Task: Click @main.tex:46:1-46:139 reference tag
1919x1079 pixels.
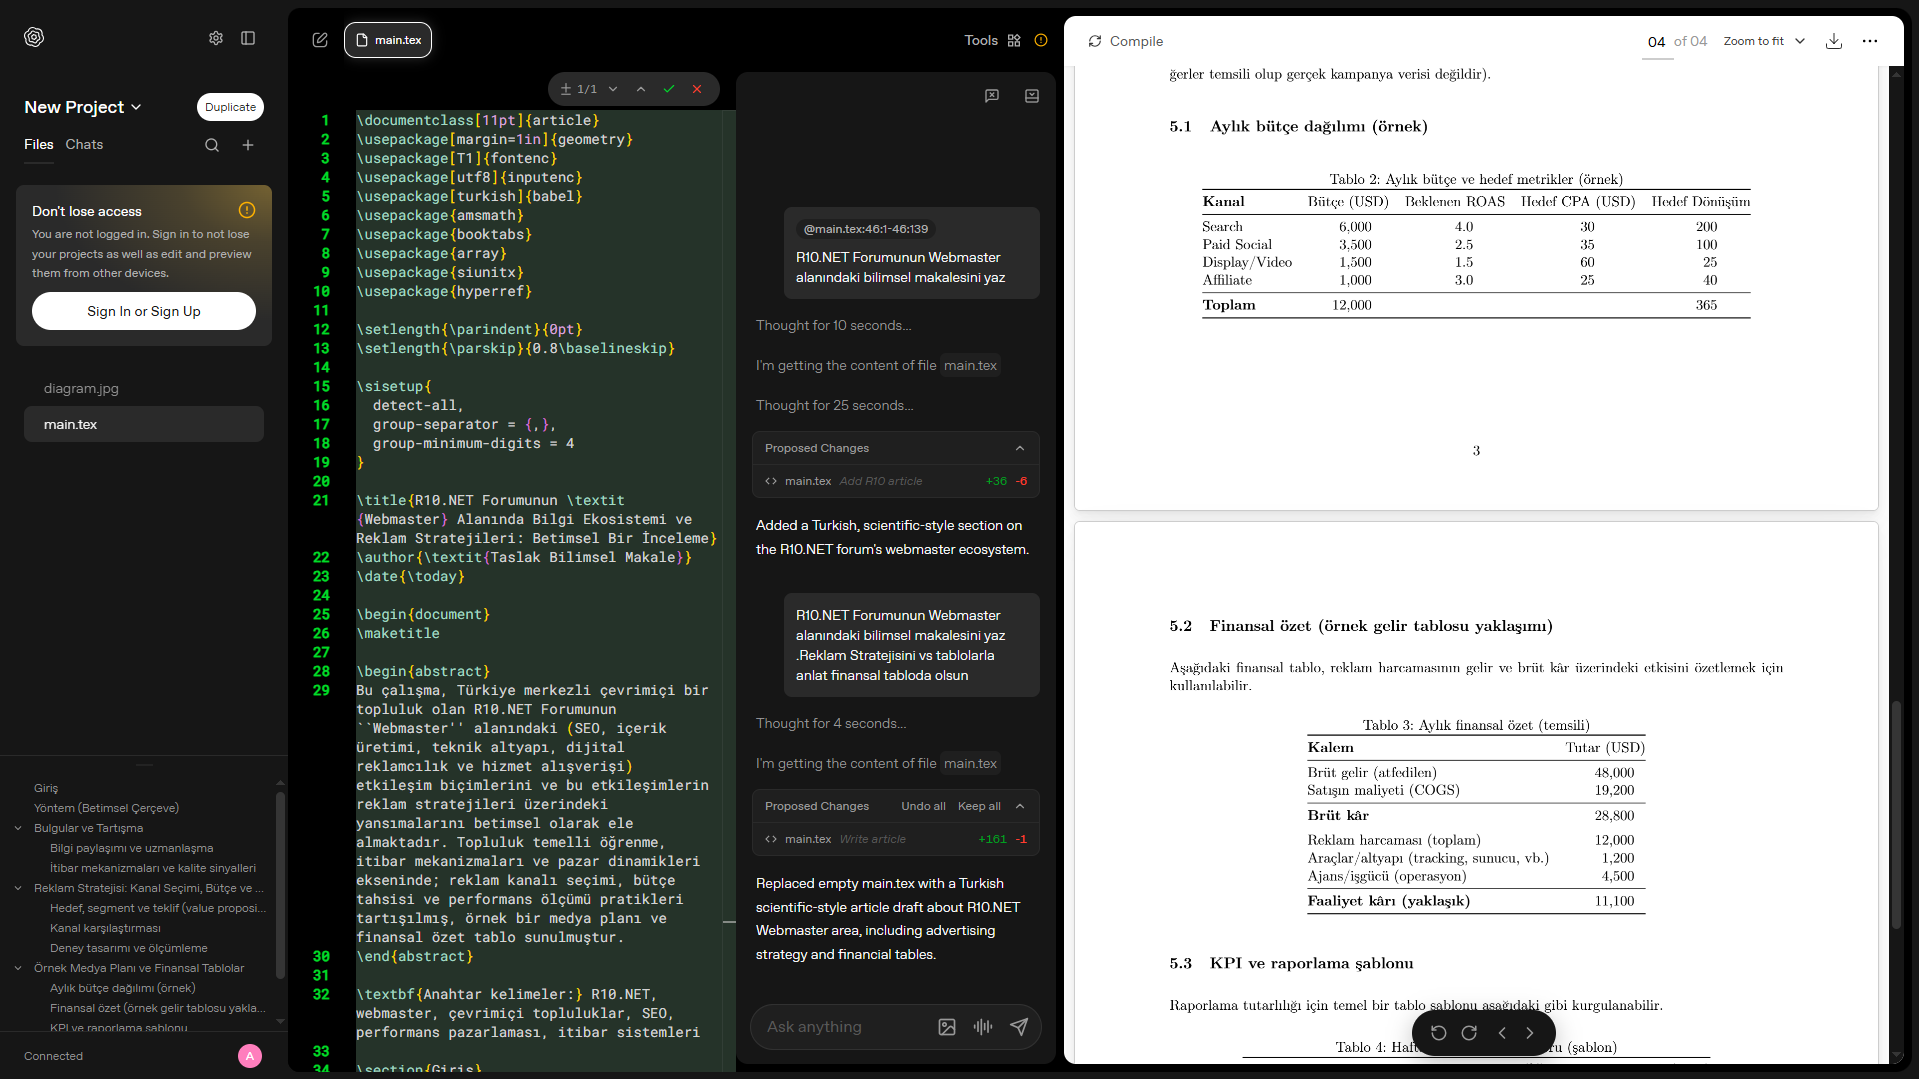Action: 866,229
